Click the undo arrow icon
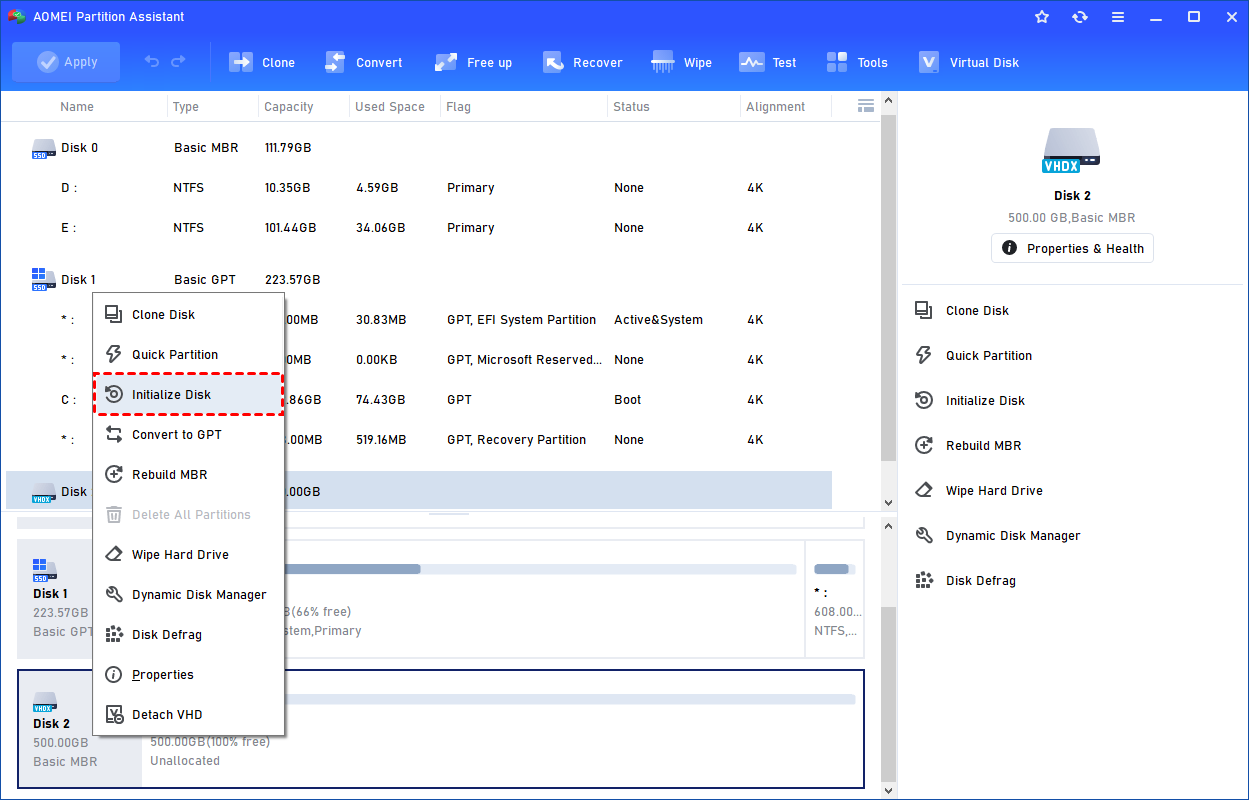 click(152, 62)
